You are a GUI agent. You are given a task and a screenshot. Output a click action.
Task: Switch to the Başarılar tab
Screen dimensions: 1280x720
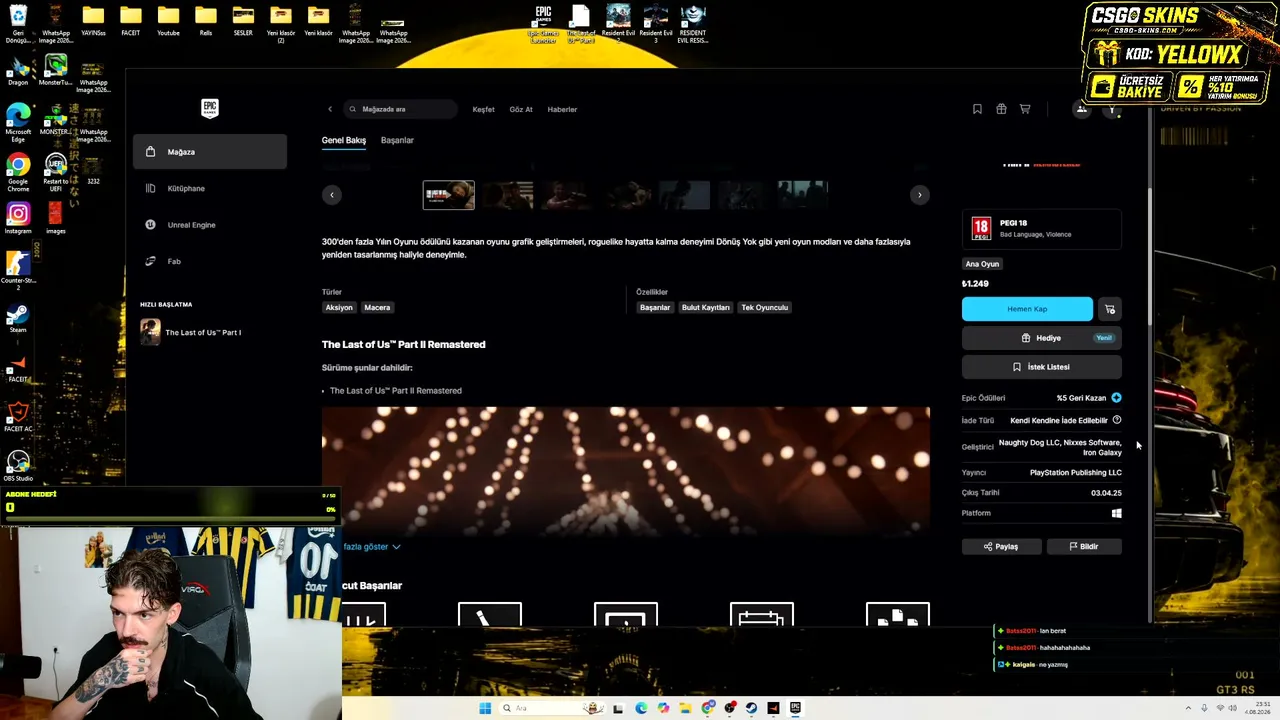[x=397, y=140]
